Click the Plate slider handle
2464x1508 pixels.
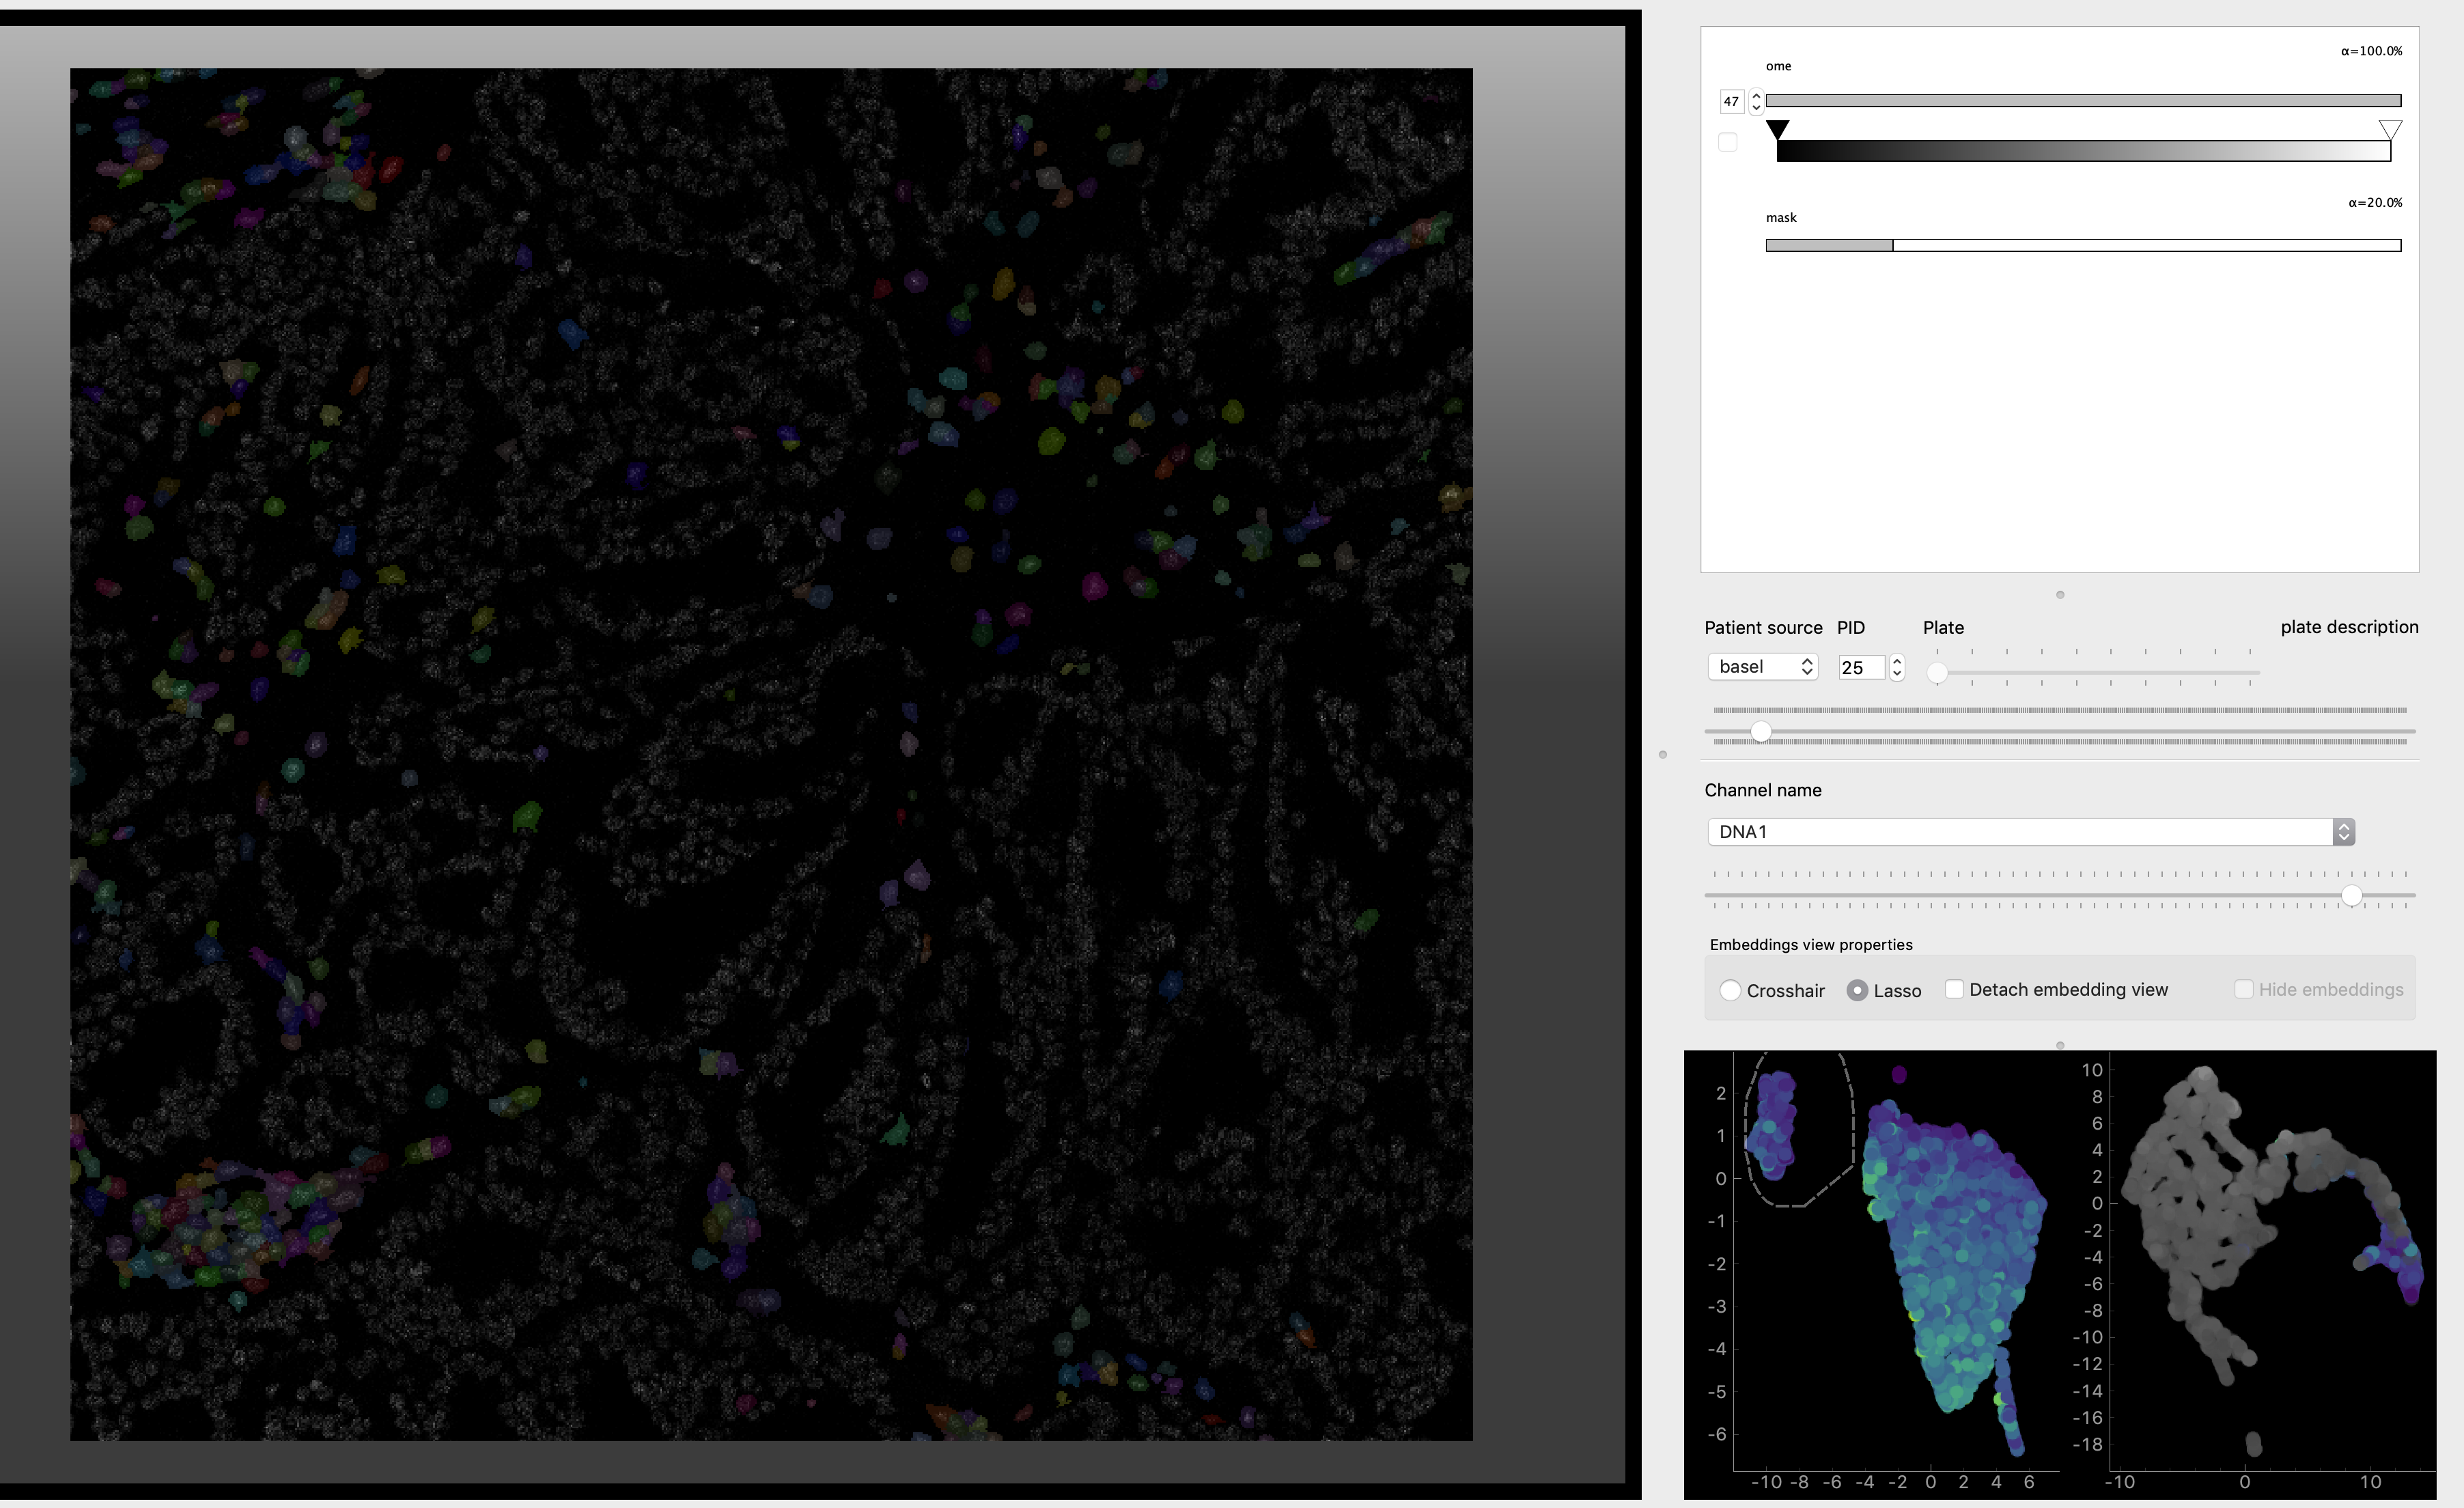[x=1937, y=673]
